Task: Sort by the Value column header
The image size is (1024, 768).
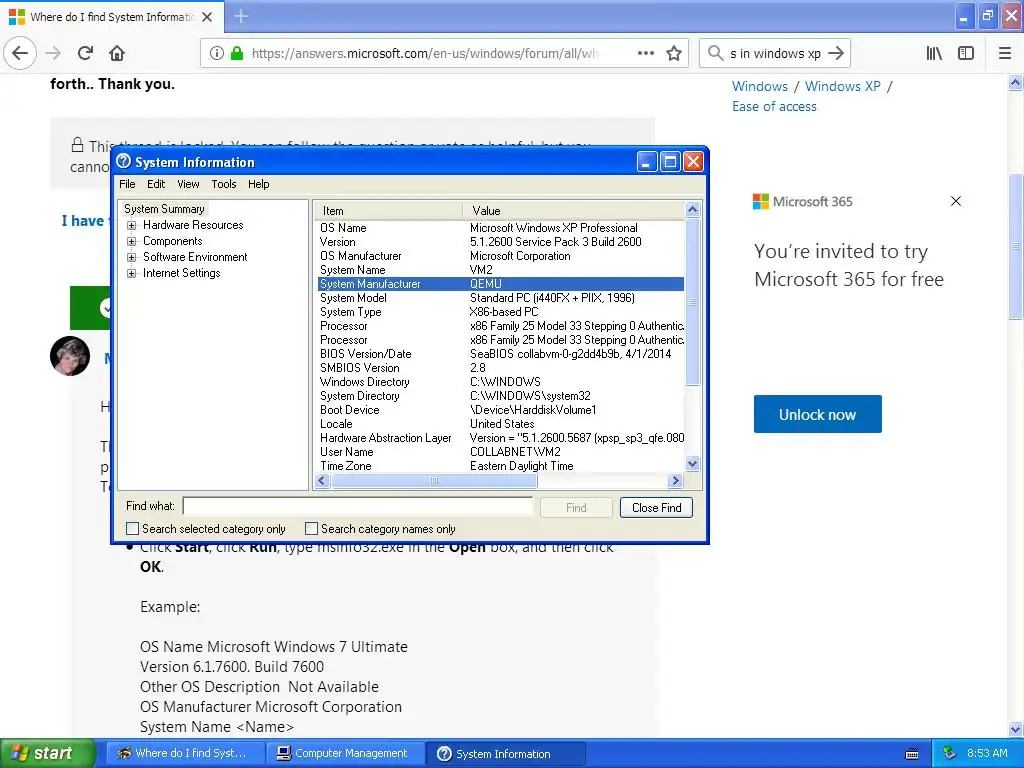Action: click(x=573, y=210)
